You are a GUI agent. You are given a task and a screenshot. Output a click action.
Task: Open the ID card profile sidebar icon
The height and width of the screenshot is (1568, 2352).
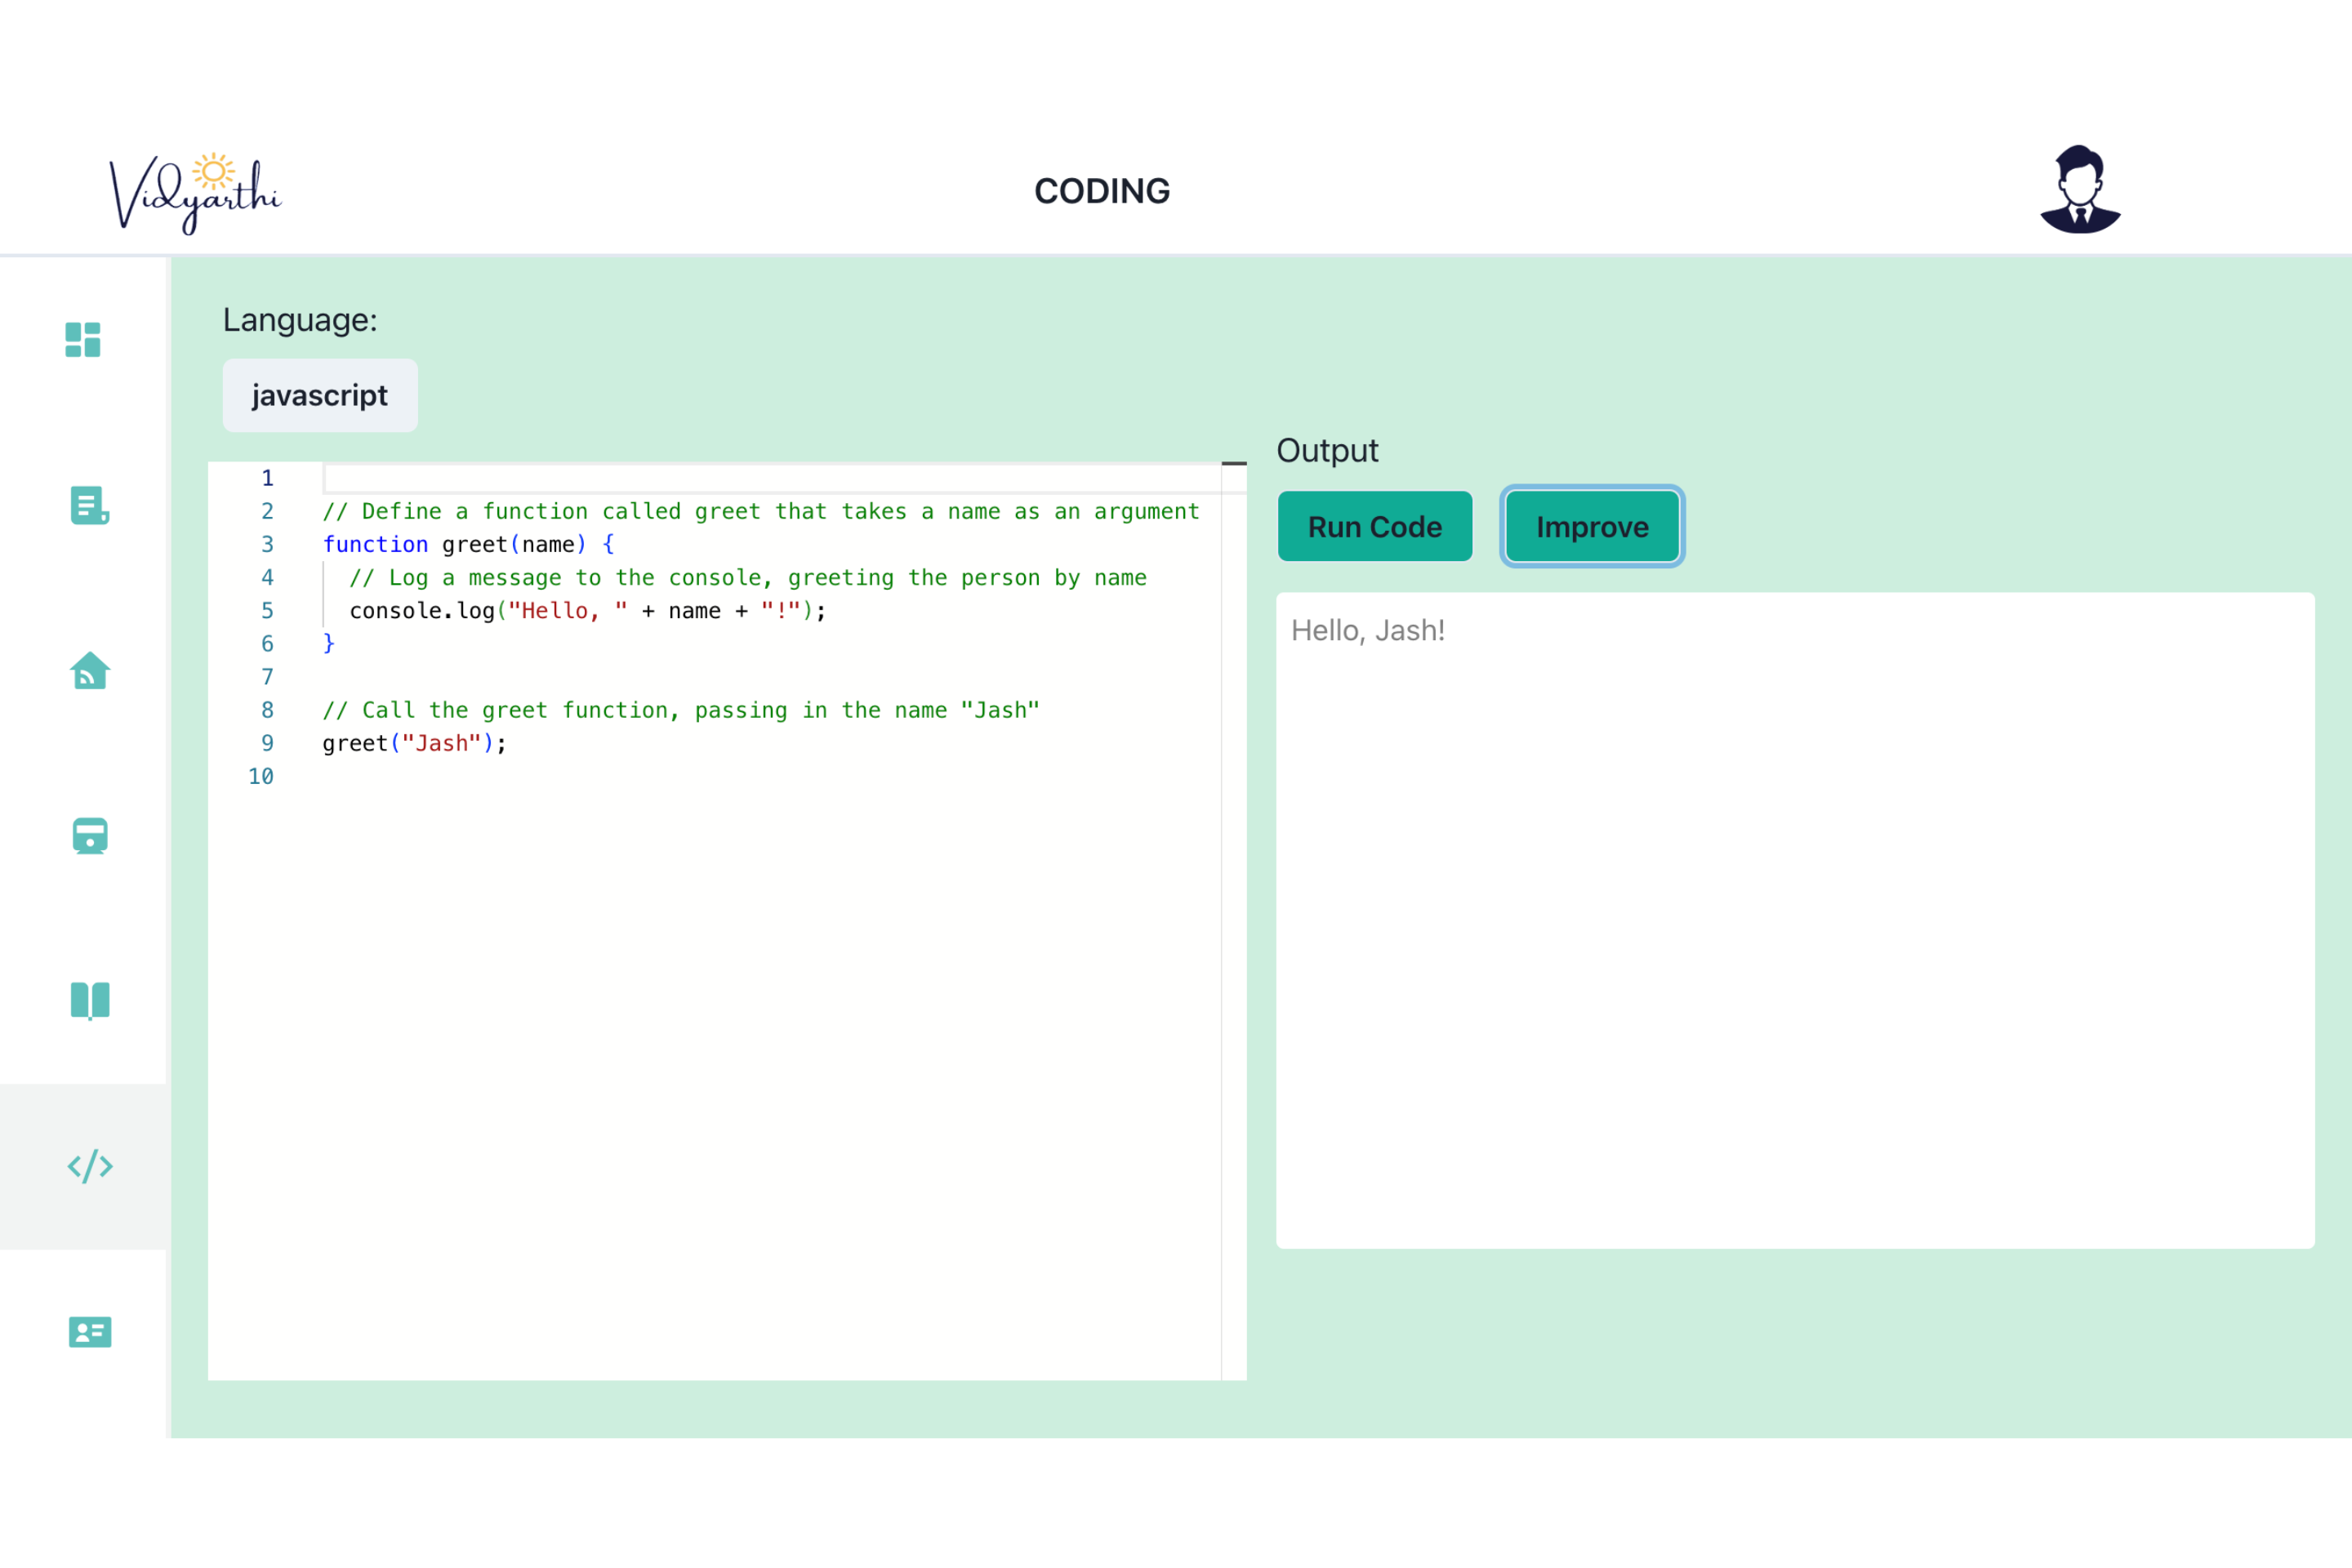(90, 1332)
